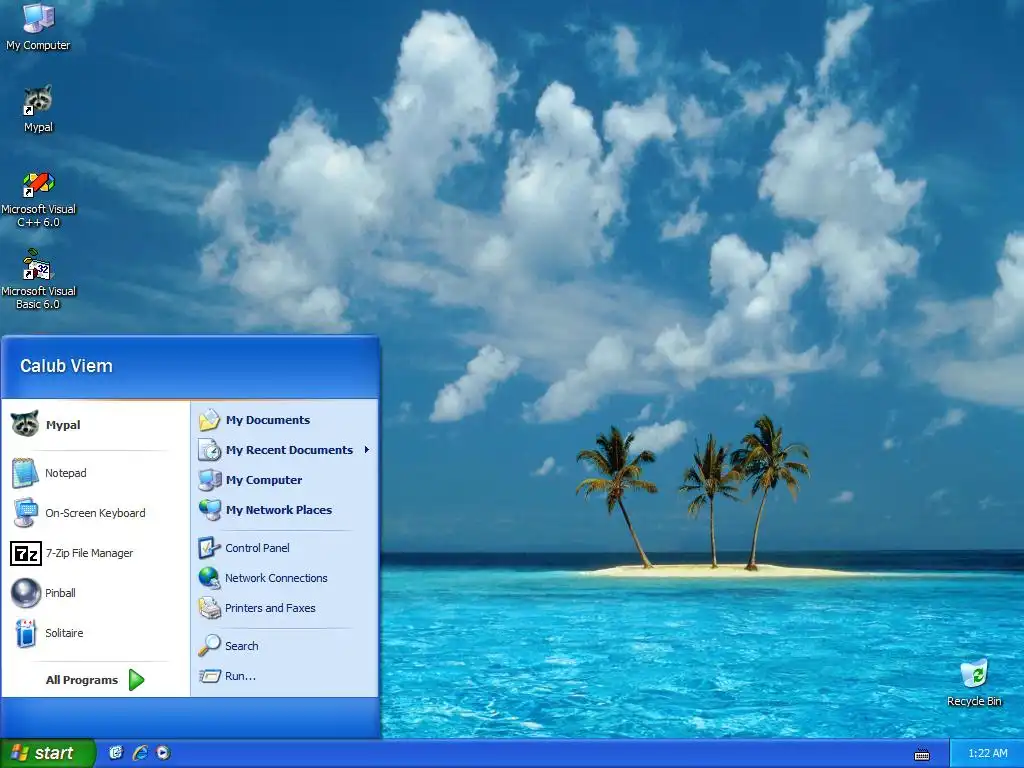This screenshot has height=768, width=1024.
Task: Open Search from the Start menu
Action: (x=285, y=646)
